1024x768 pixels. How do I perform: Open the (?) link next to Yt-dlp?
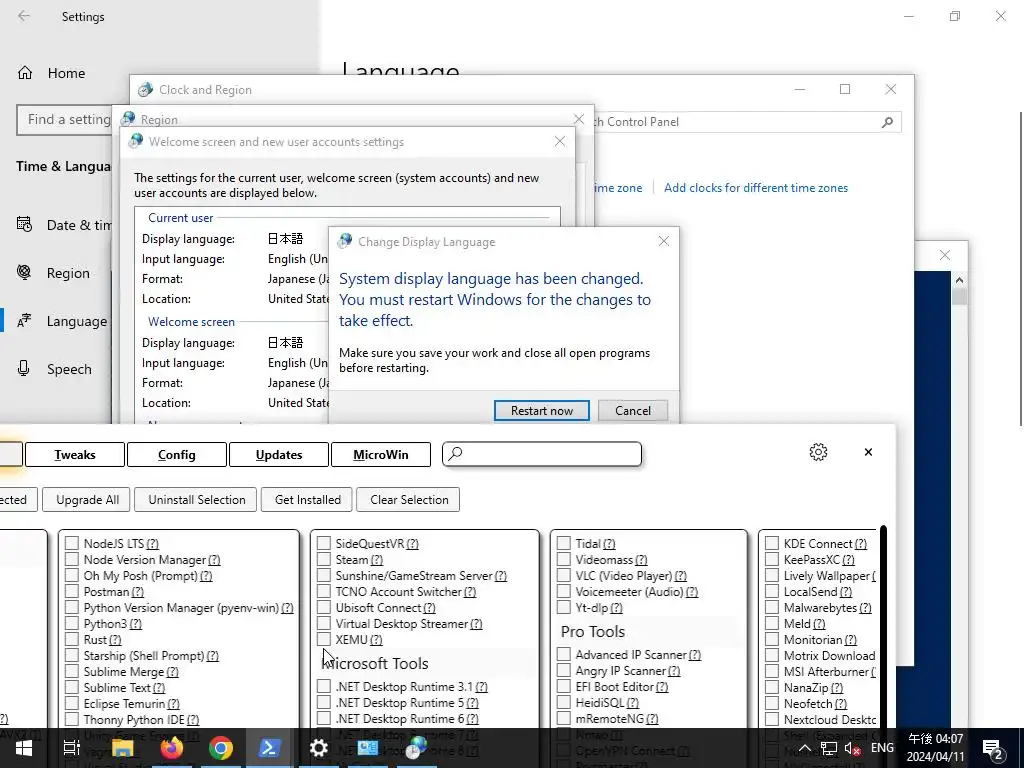[x=616, y=608]
